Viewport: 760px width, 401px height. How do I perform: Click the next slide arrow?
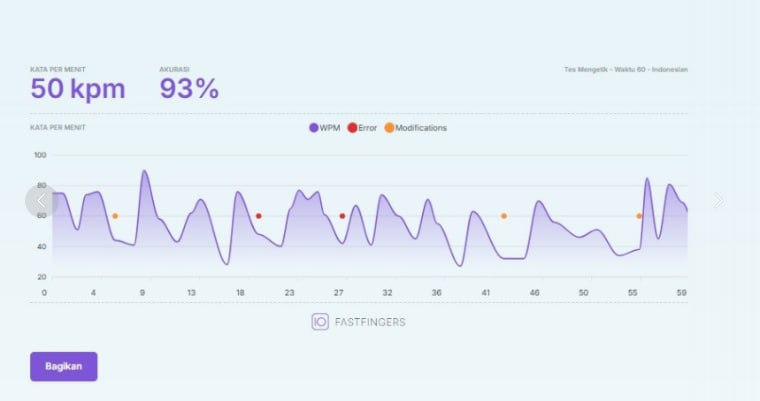[x=718, y=200]
